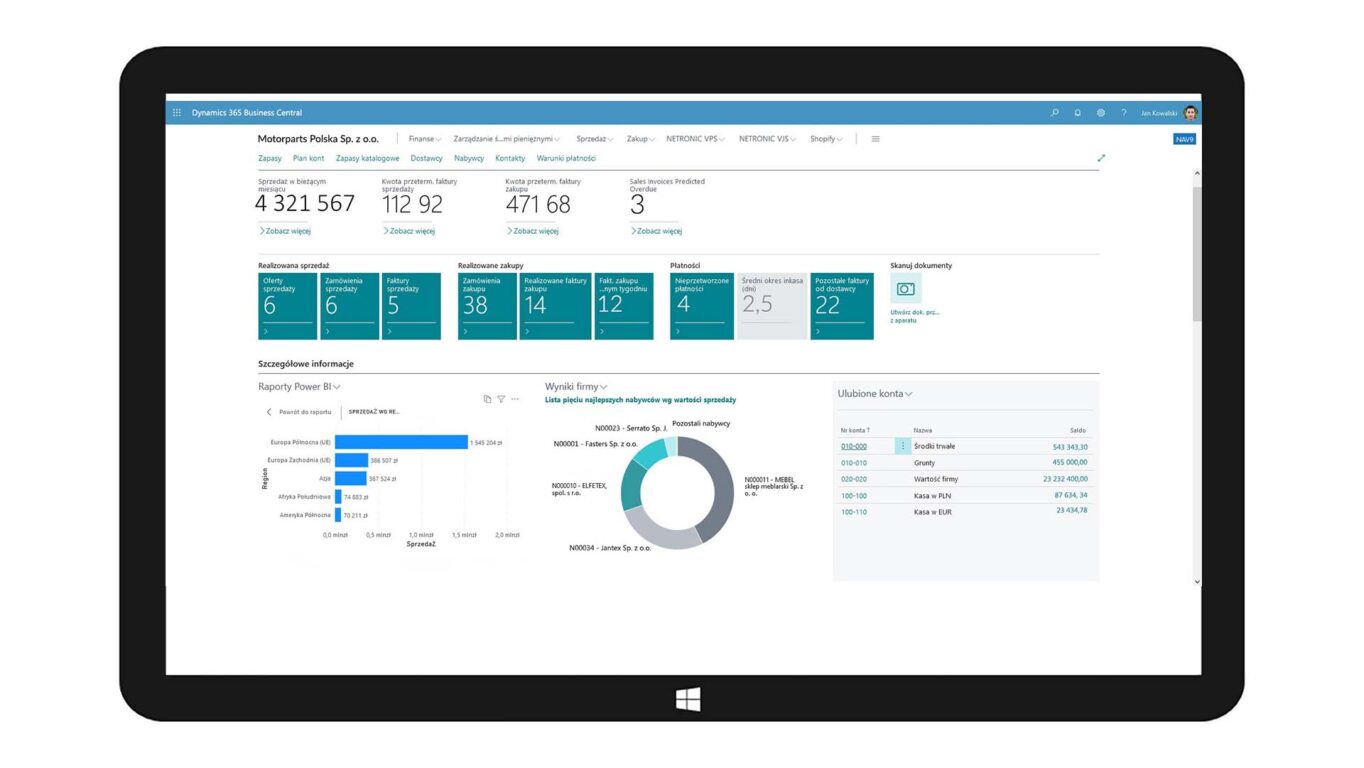Click the Europa Zachodnia (UE) bar
Image resolution: width=1364 pixels, height=768 pixels.
[351, 460]
